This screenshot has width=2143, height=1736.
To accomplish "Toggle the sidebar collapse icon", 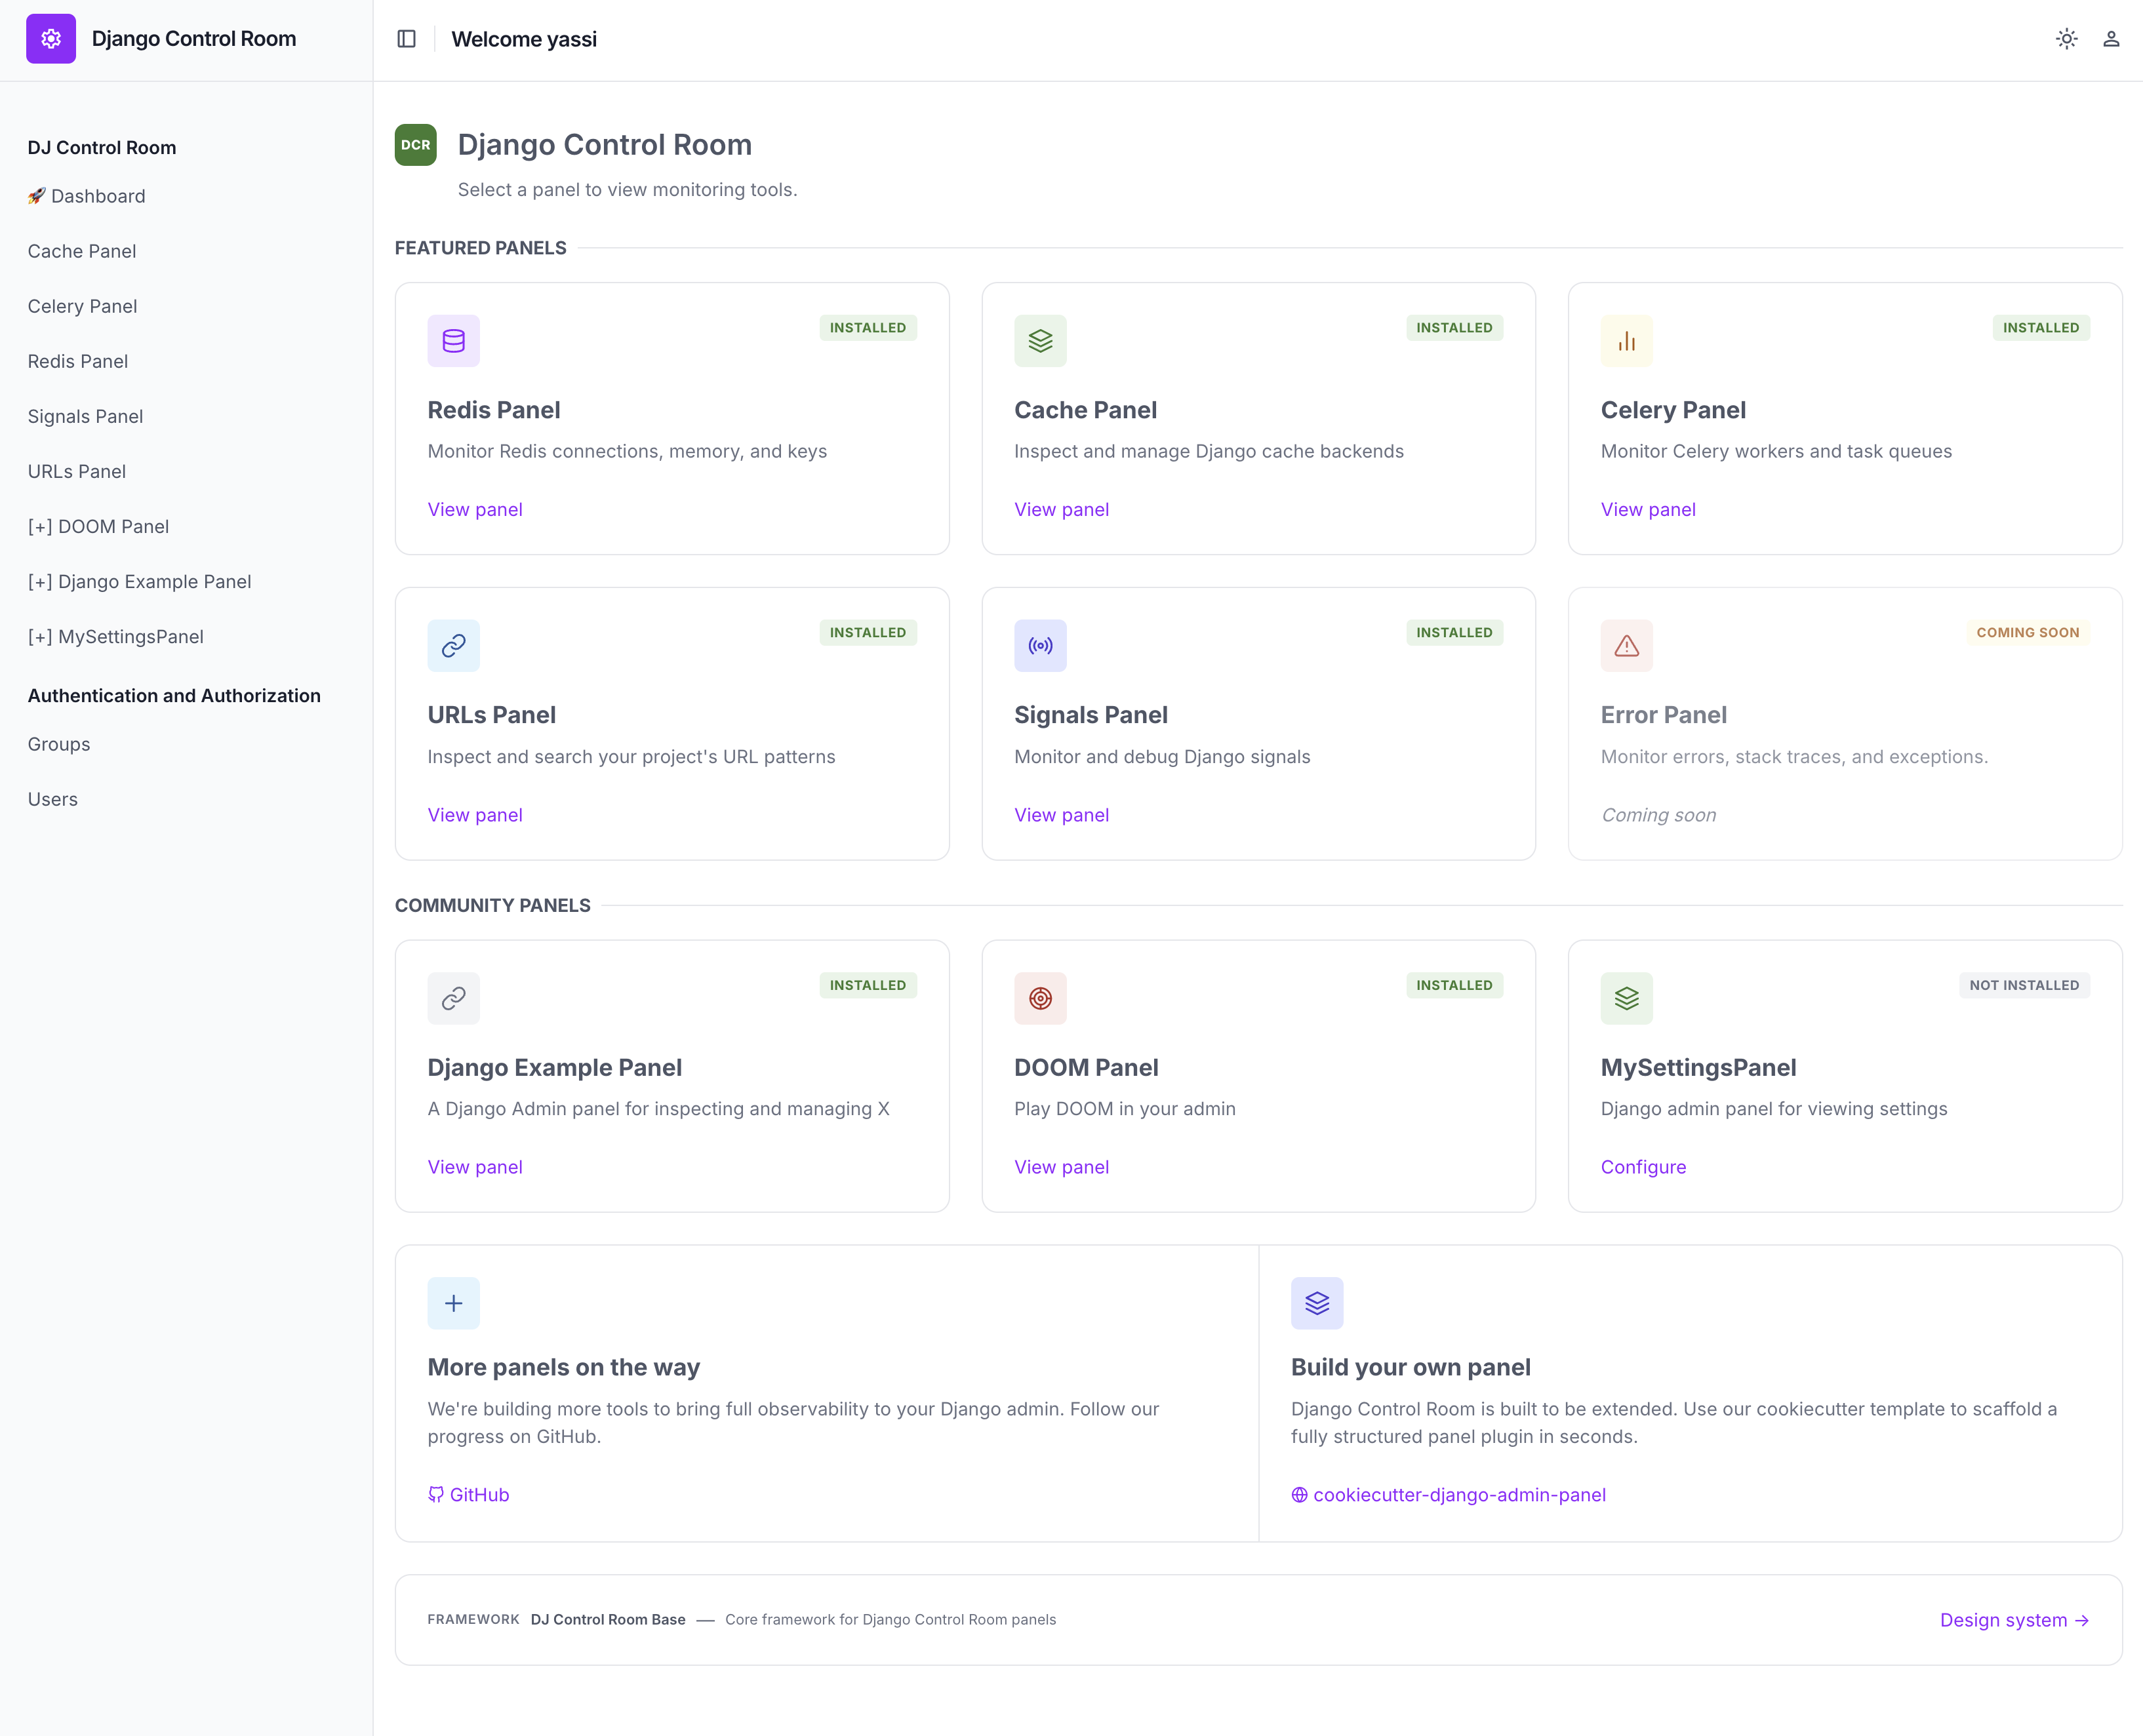I will click(x=406, y=39).
